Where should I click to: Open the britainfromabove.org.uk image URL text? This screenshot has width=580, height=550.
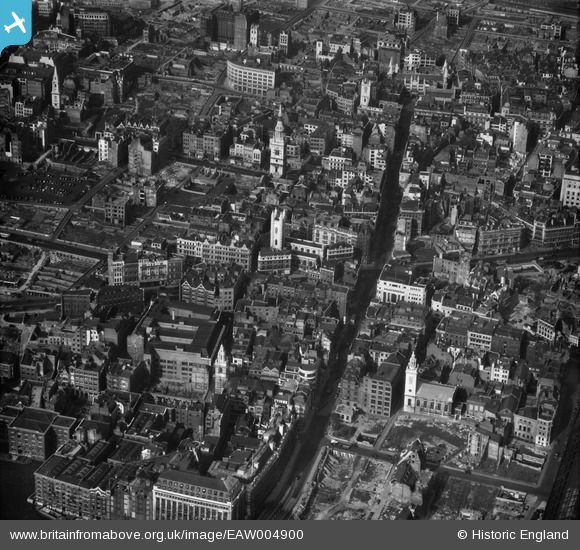tap(156, 535)
